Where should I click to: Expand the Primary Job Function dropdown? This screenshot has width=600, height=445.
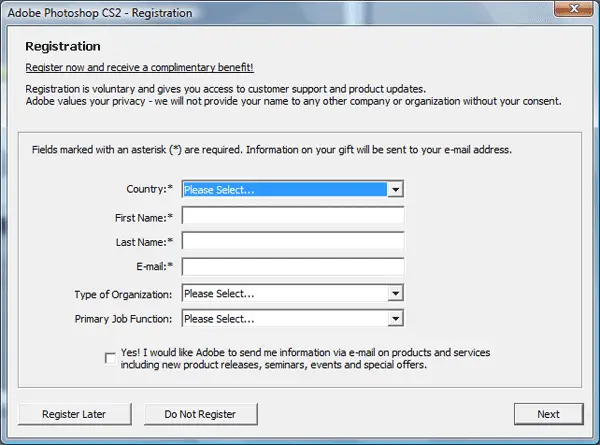coord(293,318)
